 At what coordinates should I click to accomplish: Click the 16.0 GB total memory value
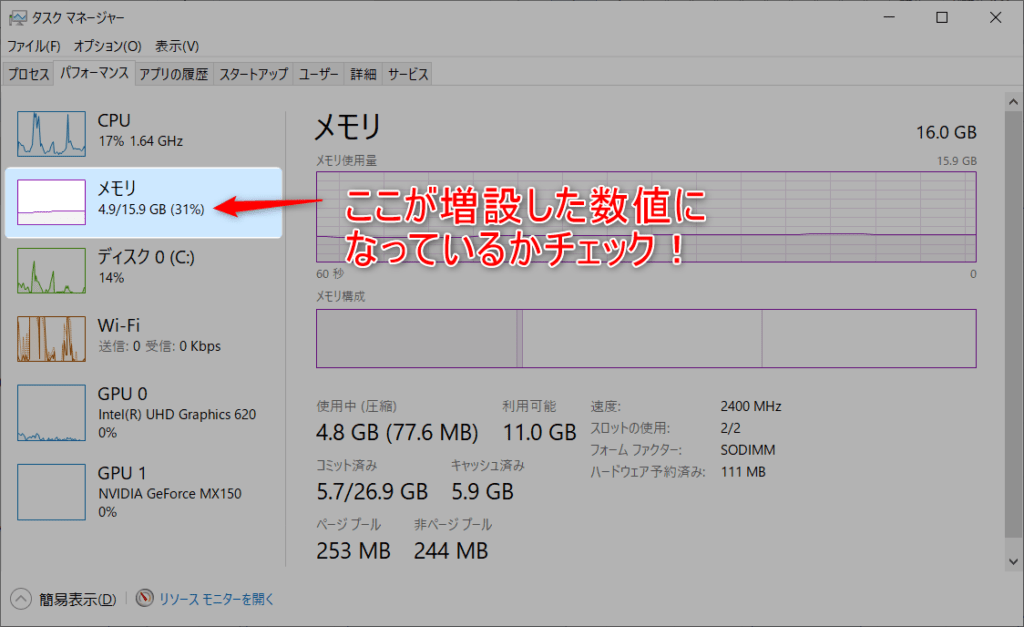(946, 133)
